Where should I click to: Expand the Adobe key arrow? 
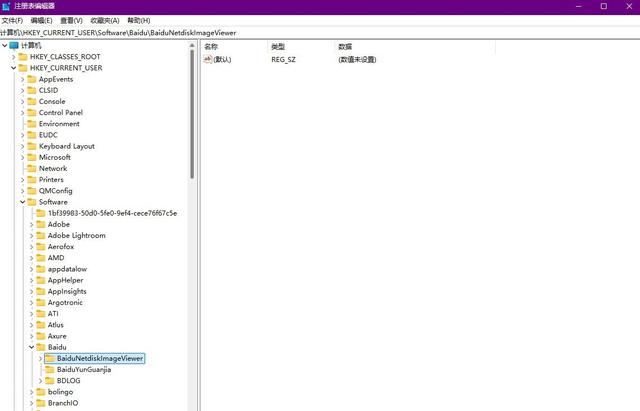(31, 224)
